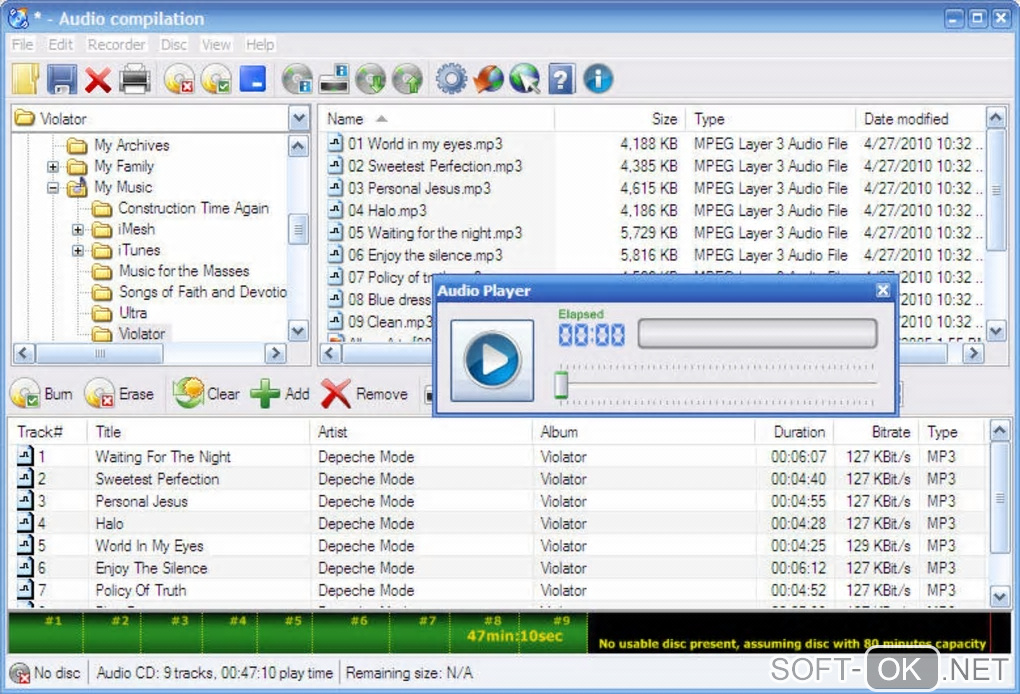This screenshot has height=694, width=1020.
Task: Click the globe with cursor icon
Action: (524, 79)
